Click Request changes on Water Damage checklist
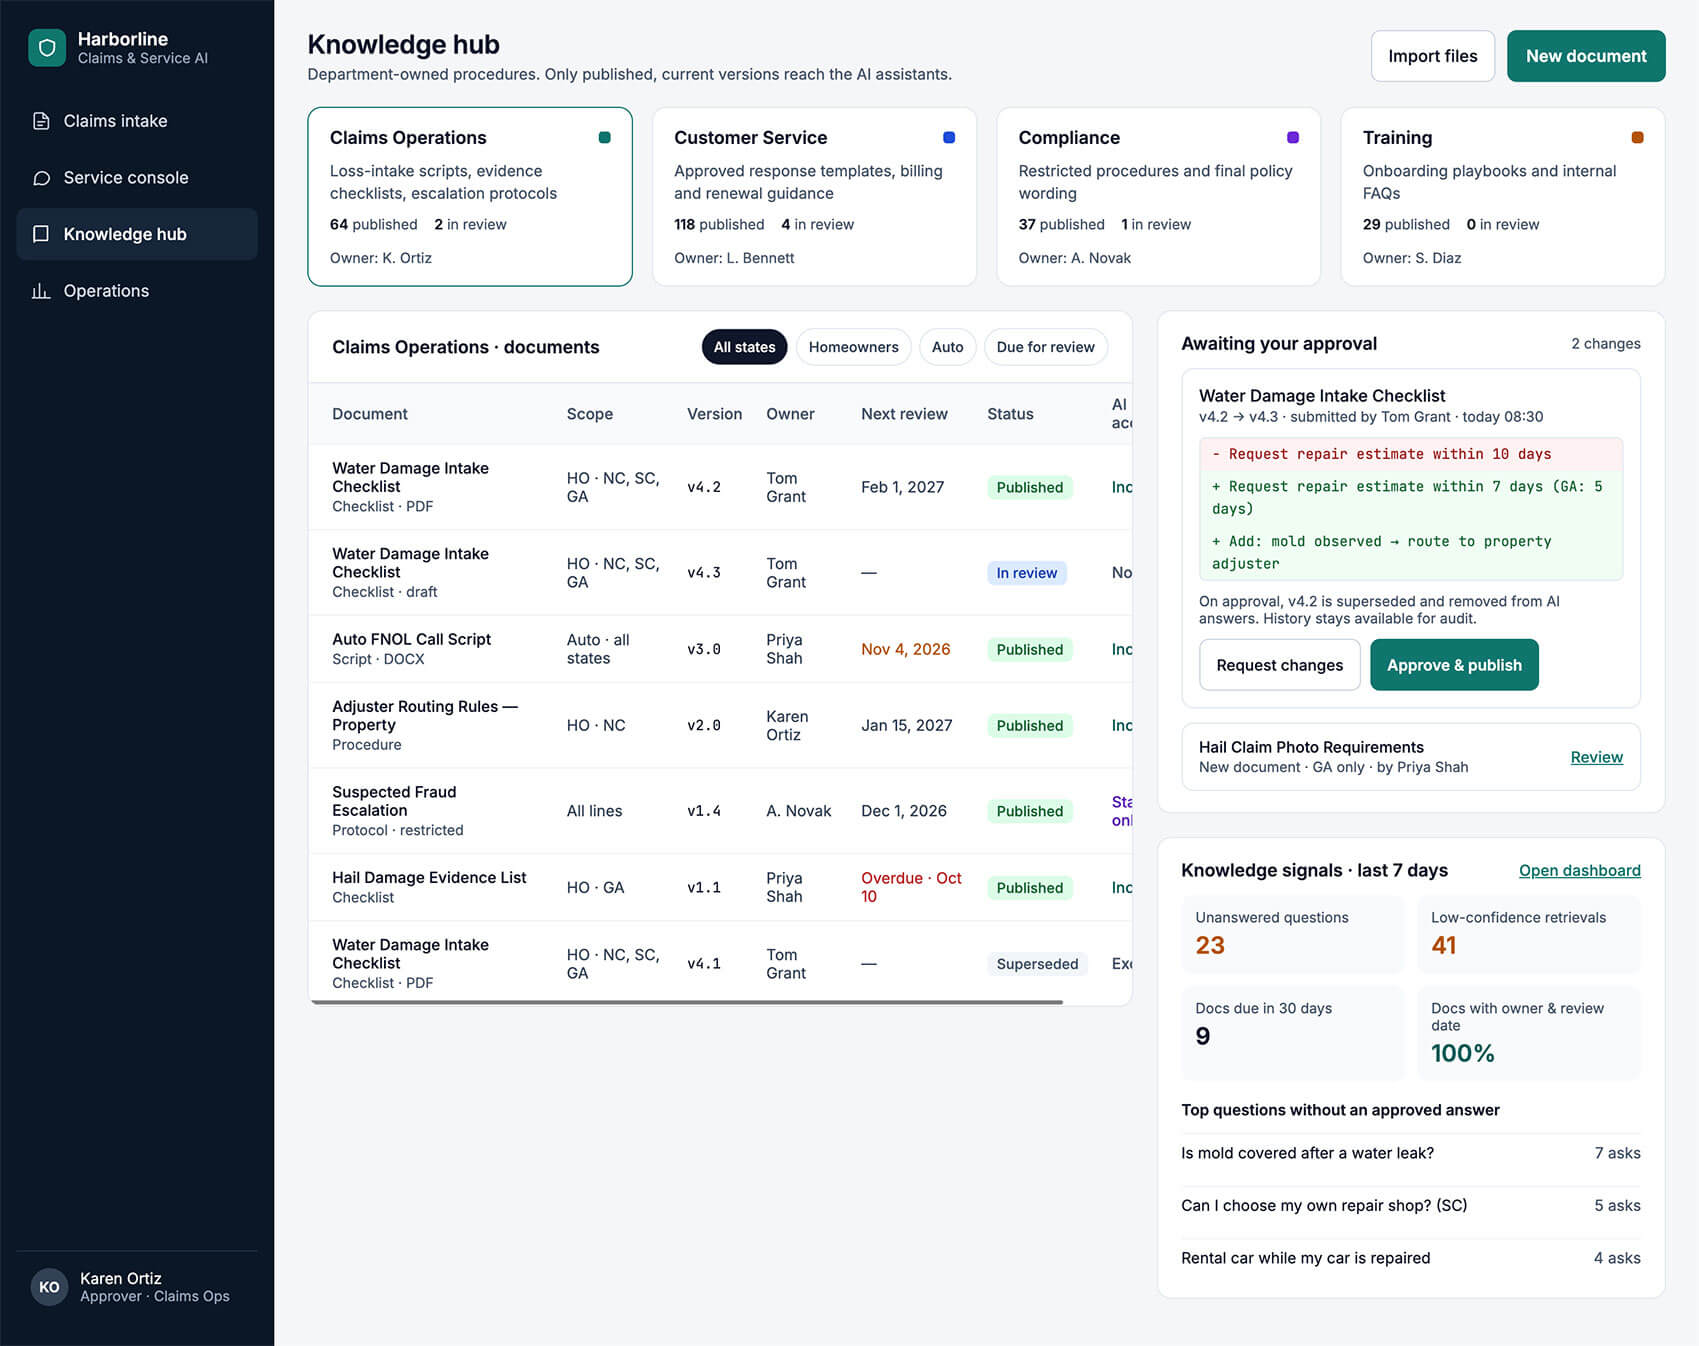 click(x=1279, y=665)
